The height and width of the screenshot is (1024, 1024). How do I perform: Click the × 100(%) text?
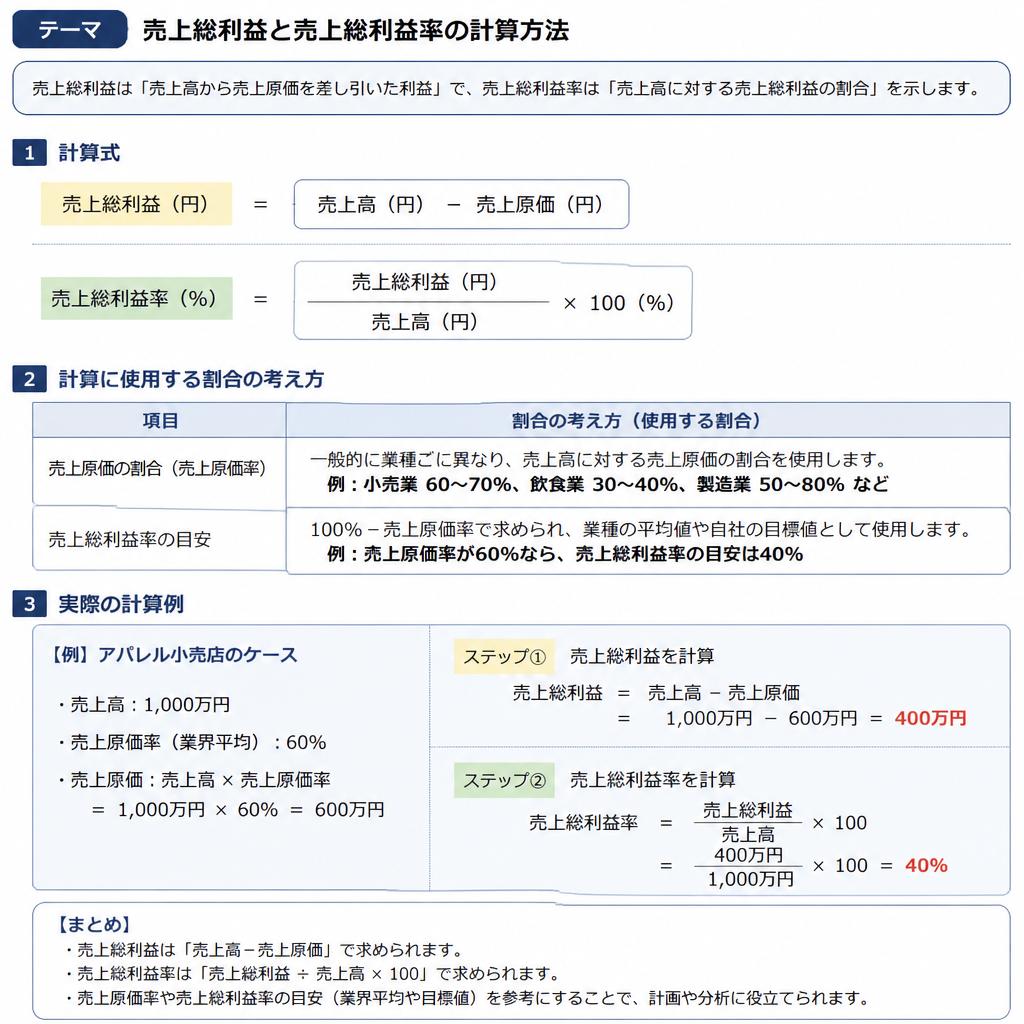point(618,303)
